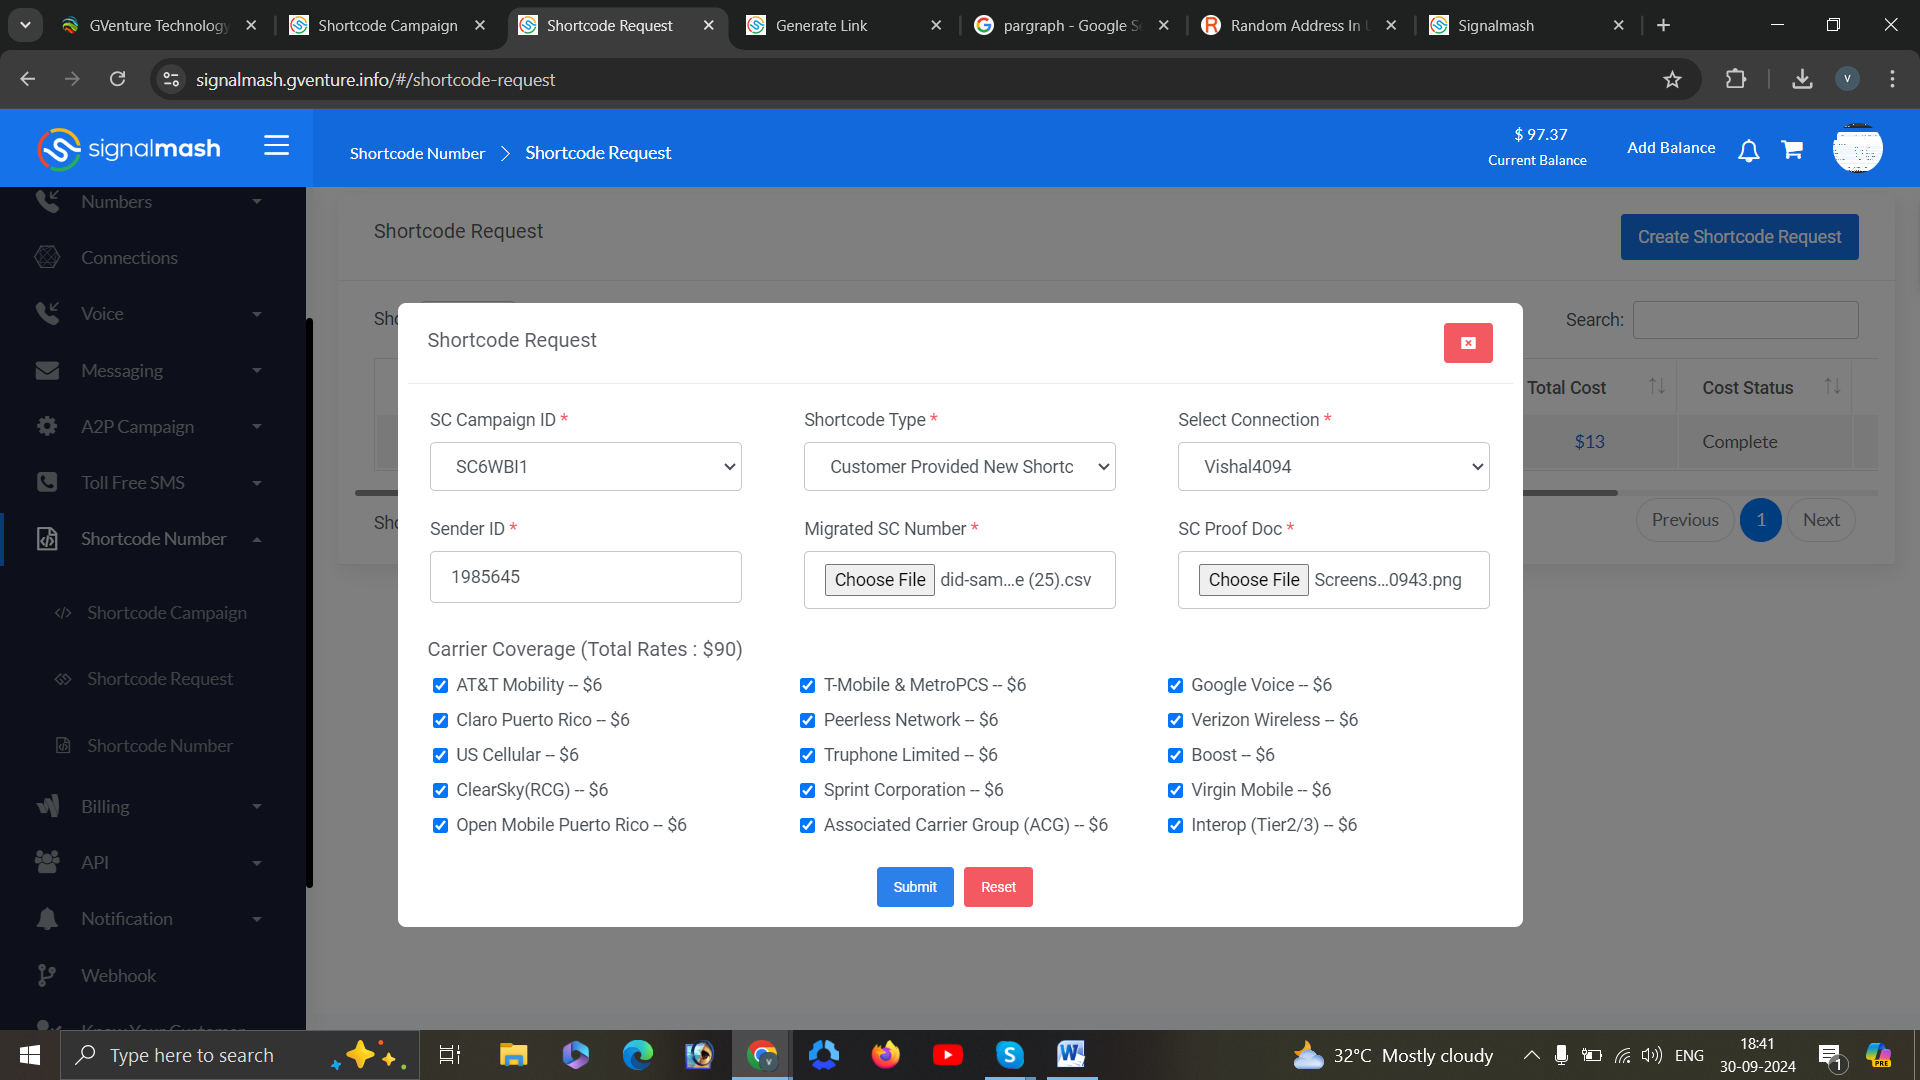Click Choose File for SC Proof Doc
Screen dimensions: 1920x1080
(x=1253, y=580)
